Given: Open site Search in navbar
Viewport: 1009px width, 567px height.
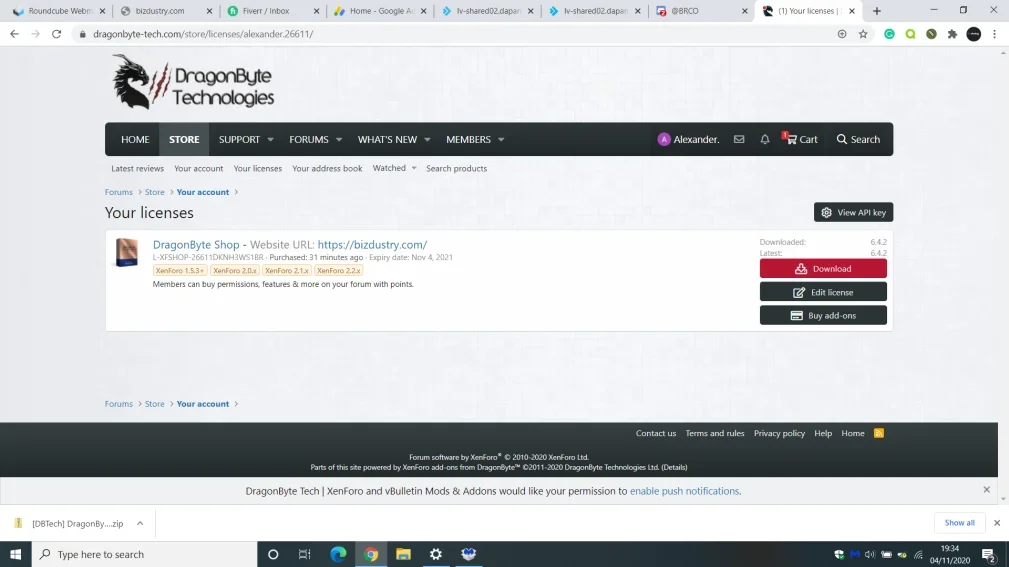Looking at the screenshot, I should click(858, 139).
